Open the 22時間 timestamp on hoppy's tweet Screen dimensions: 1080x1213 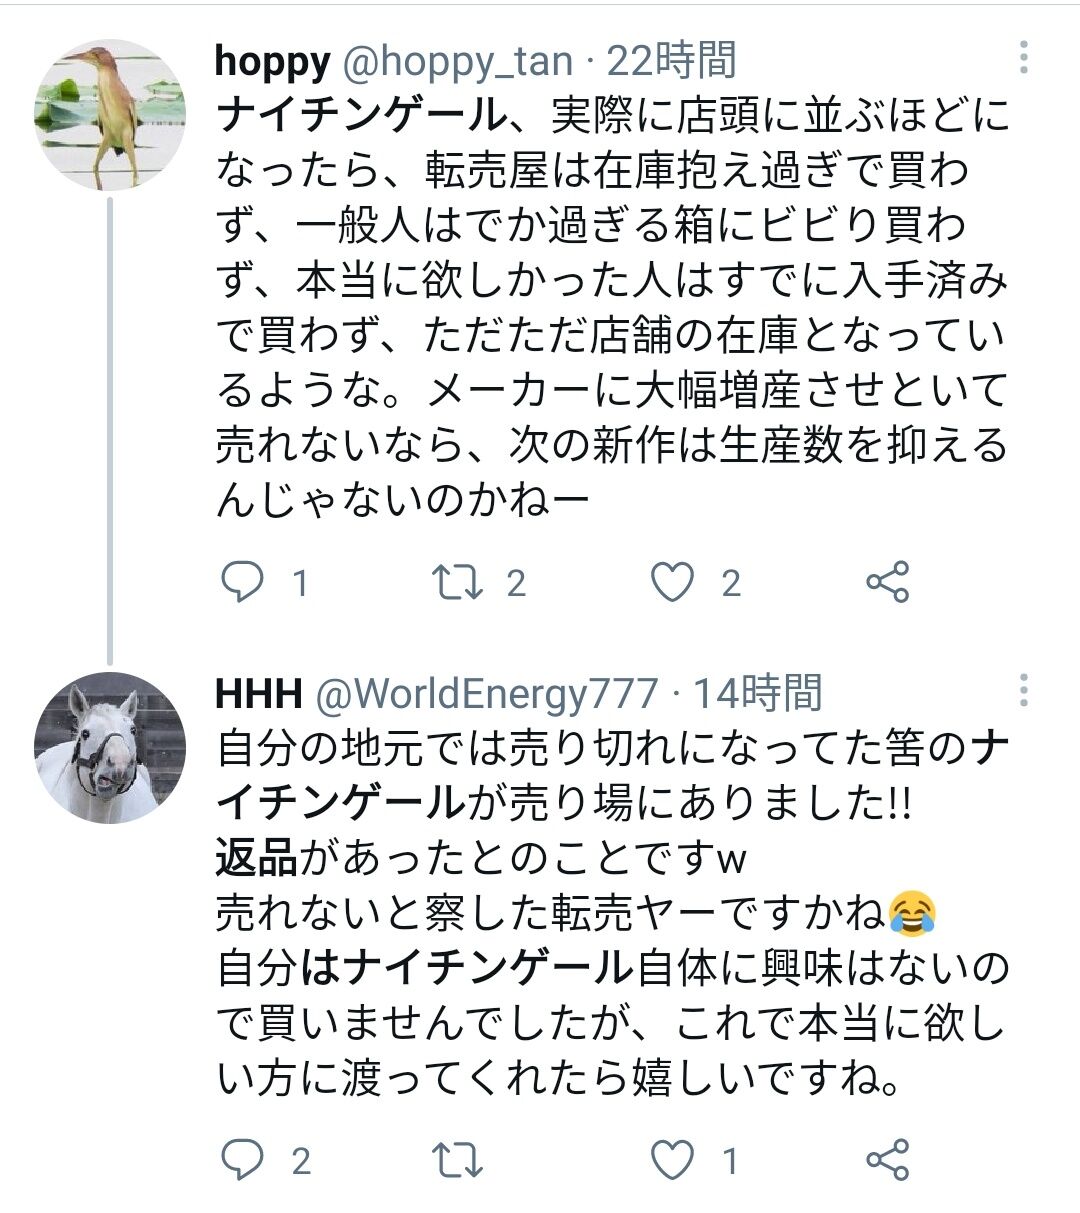[x=672, y=62]
